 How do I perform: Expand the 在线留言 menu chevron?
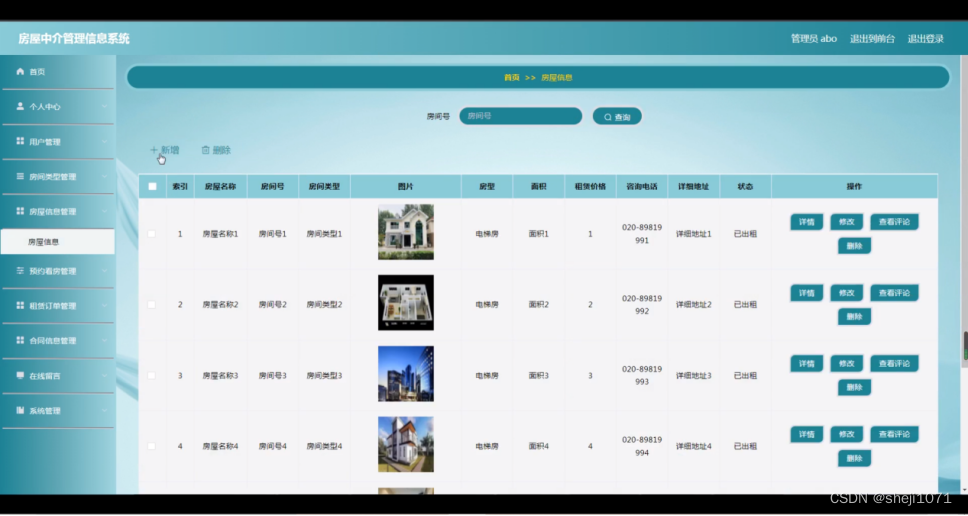click(x=104, y=375)
